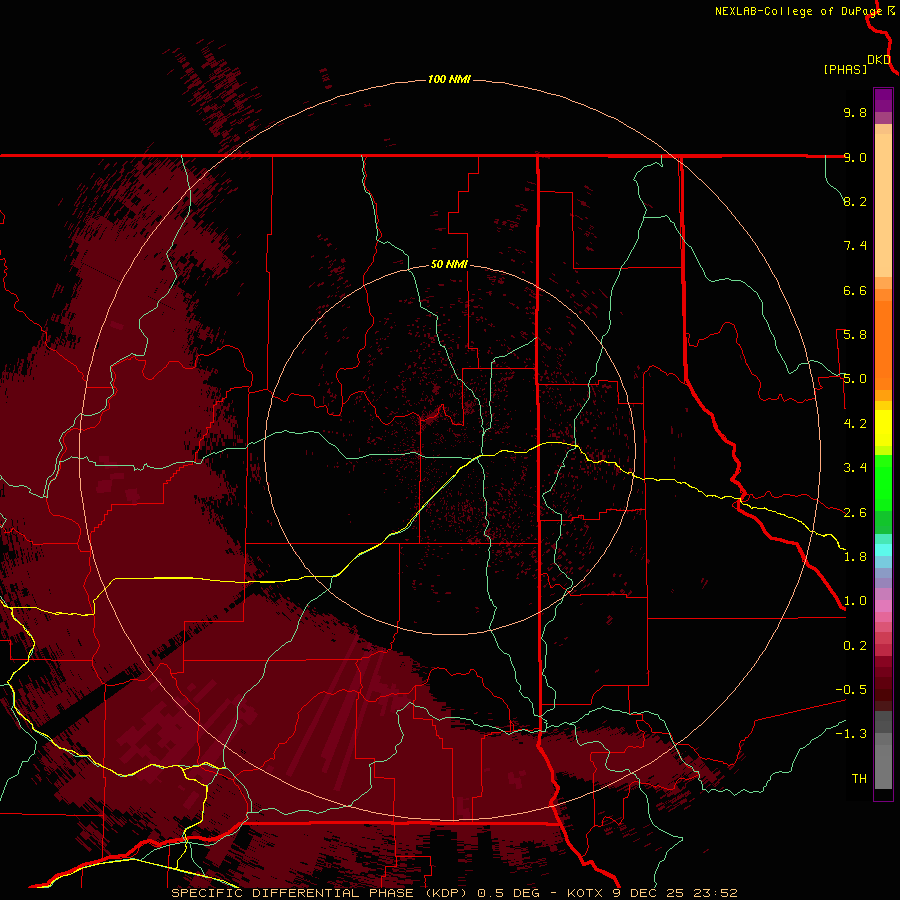Click the yellow segment of color bar
This screenshot has width=900, height=900.
883,428
